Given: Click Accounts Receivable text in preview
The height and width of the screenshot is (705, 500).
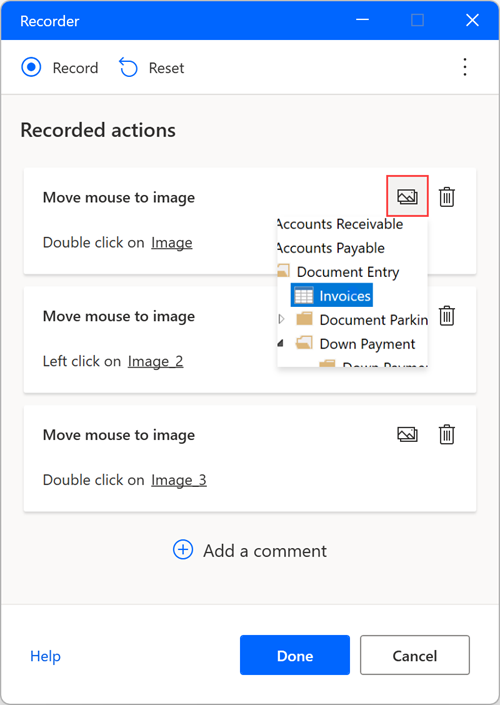Looking at the screenshot, I should point(340,224).
